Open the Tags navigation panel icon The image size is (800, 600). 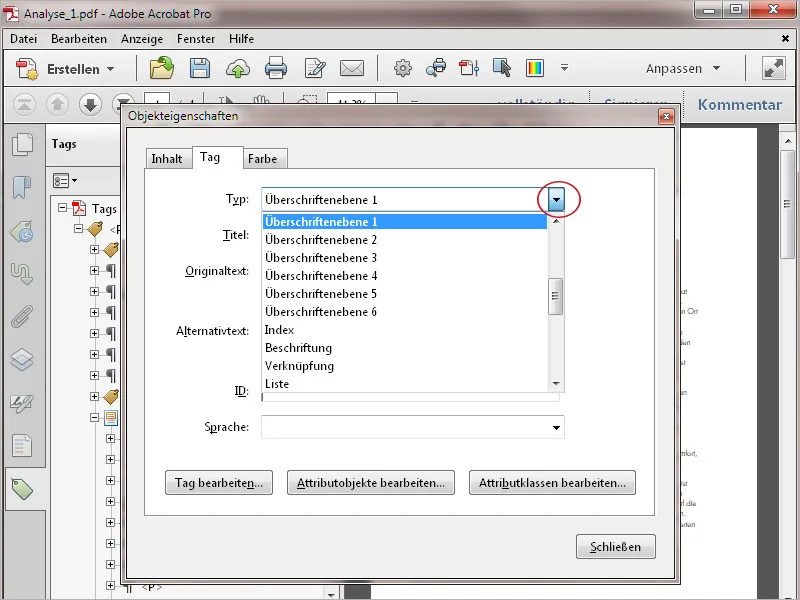pyautogui.click(x=22, y=489)
